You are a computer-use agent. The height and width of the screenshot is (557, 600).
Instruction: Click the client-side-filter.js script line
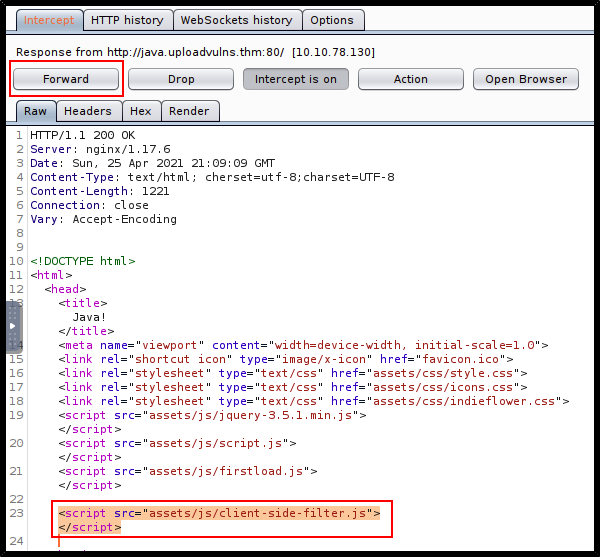click(219, 513)
